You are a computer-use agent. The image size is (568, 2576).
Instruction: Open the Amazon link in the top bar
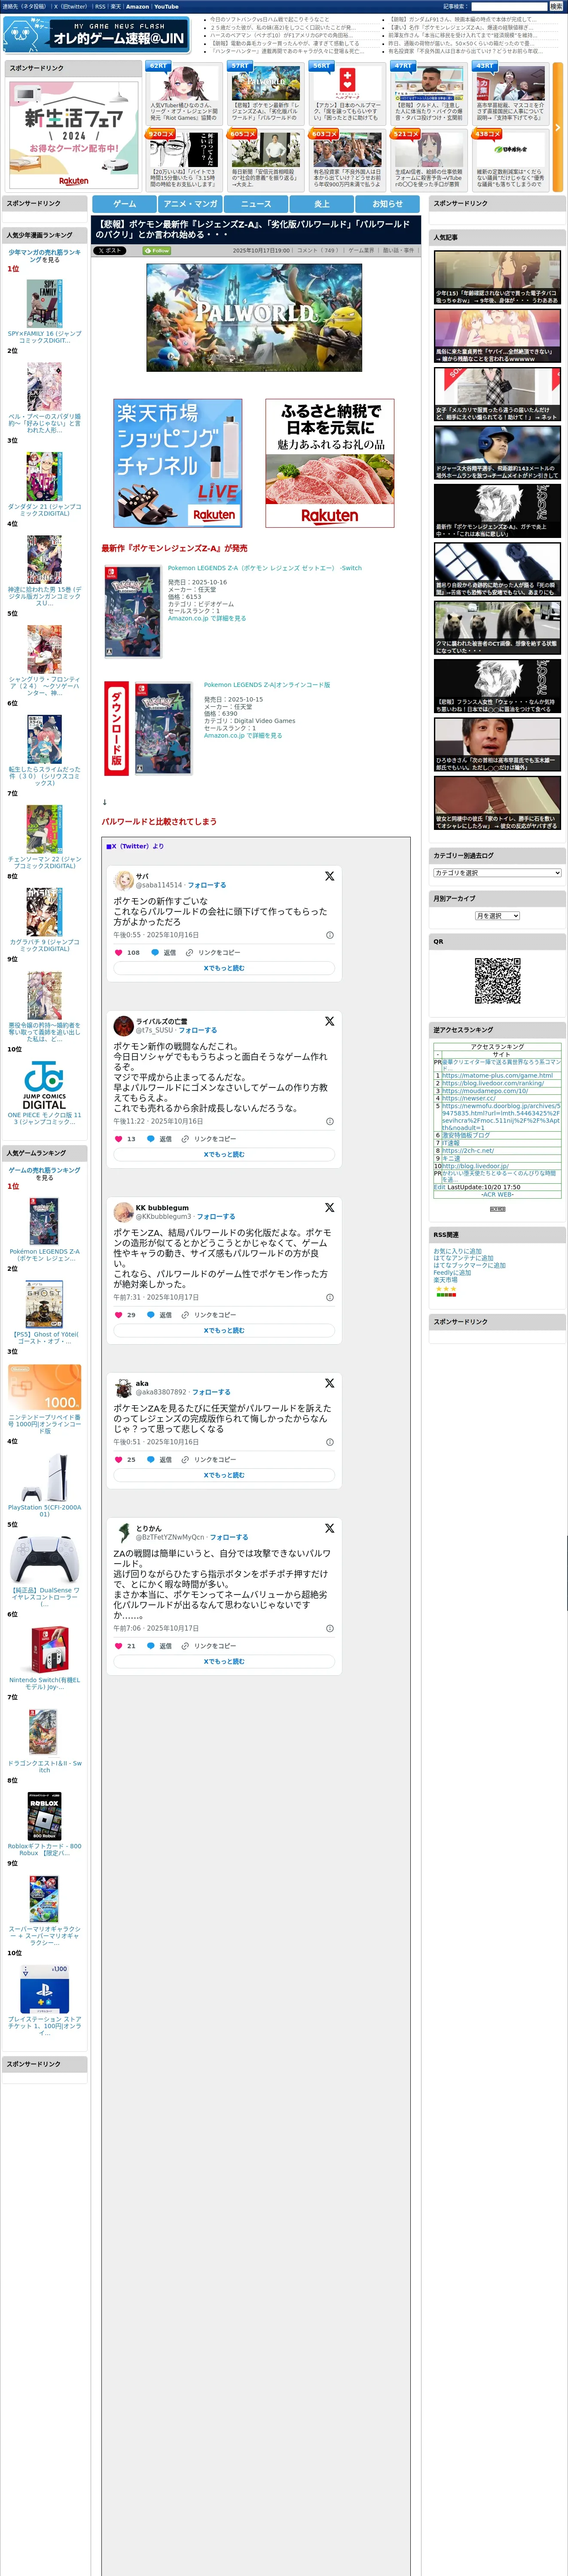point(137,7)
